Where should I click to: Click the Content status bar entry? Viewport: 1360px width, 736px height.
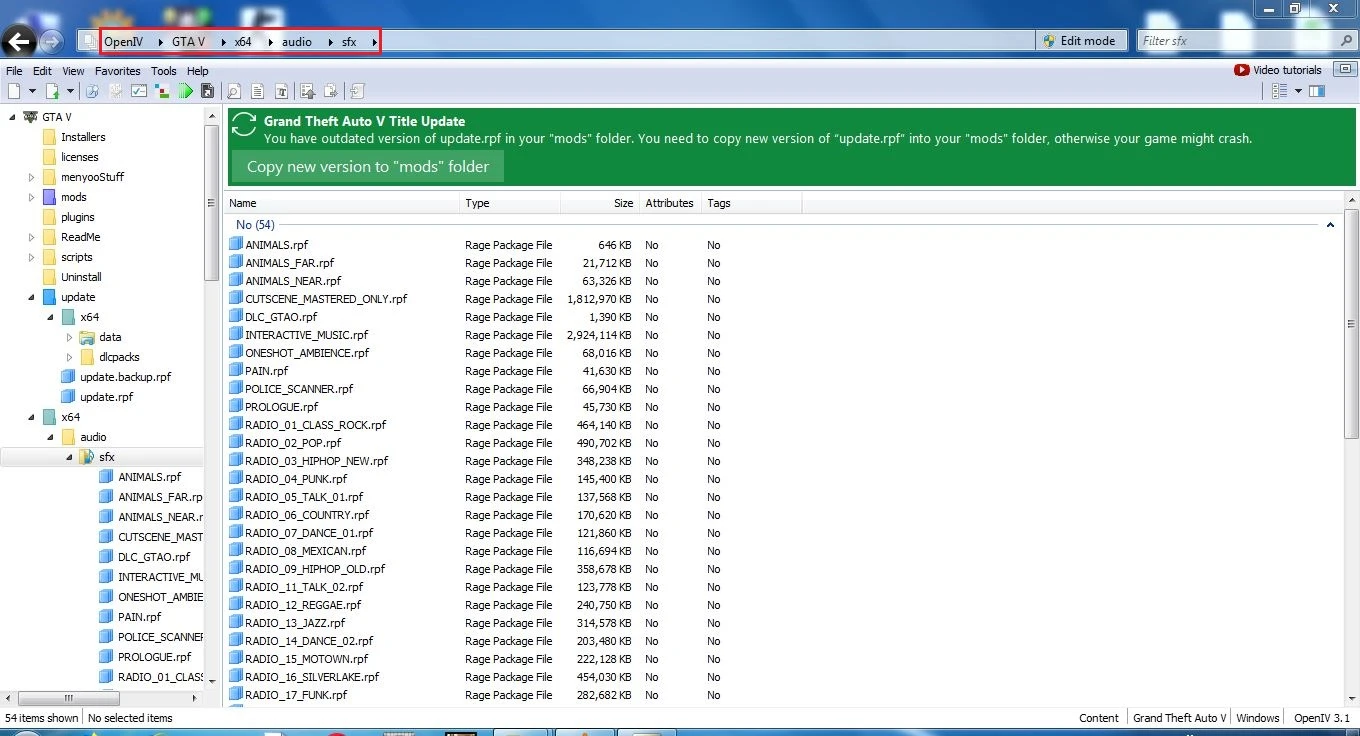(1099, 718)
